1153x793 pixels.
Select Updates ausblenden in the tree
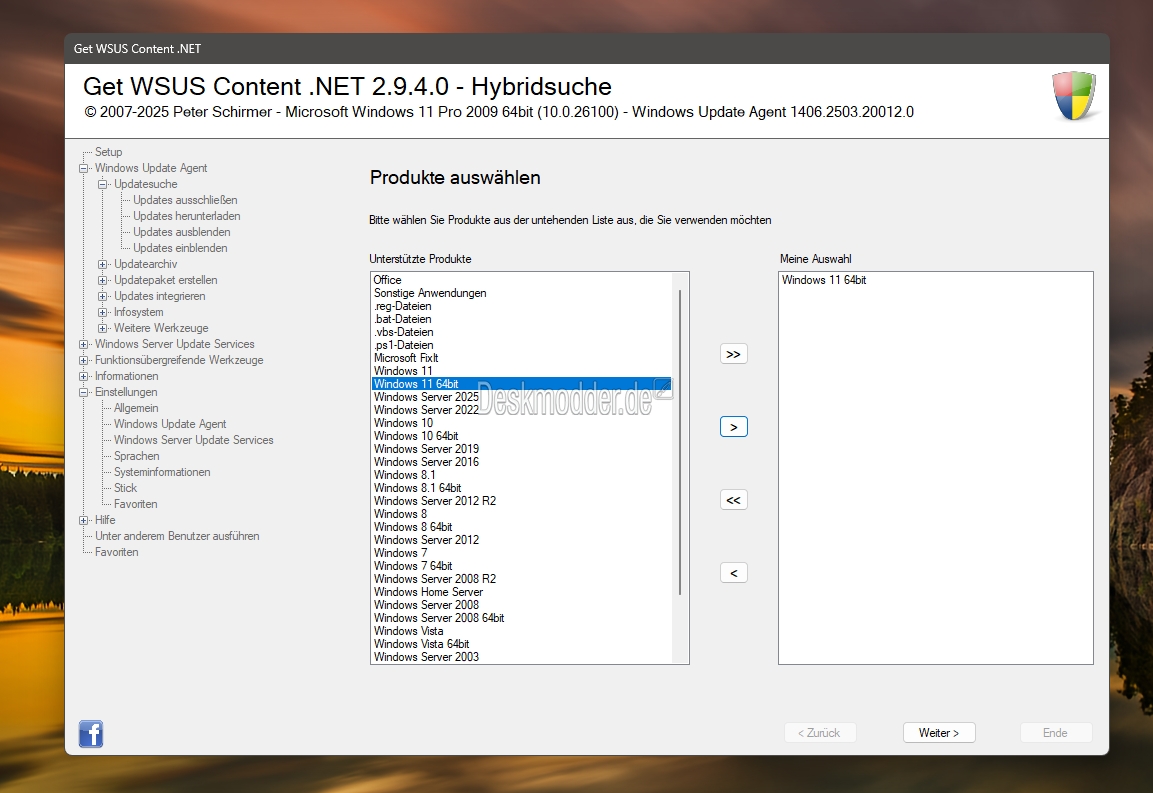[x=182, y=232]
